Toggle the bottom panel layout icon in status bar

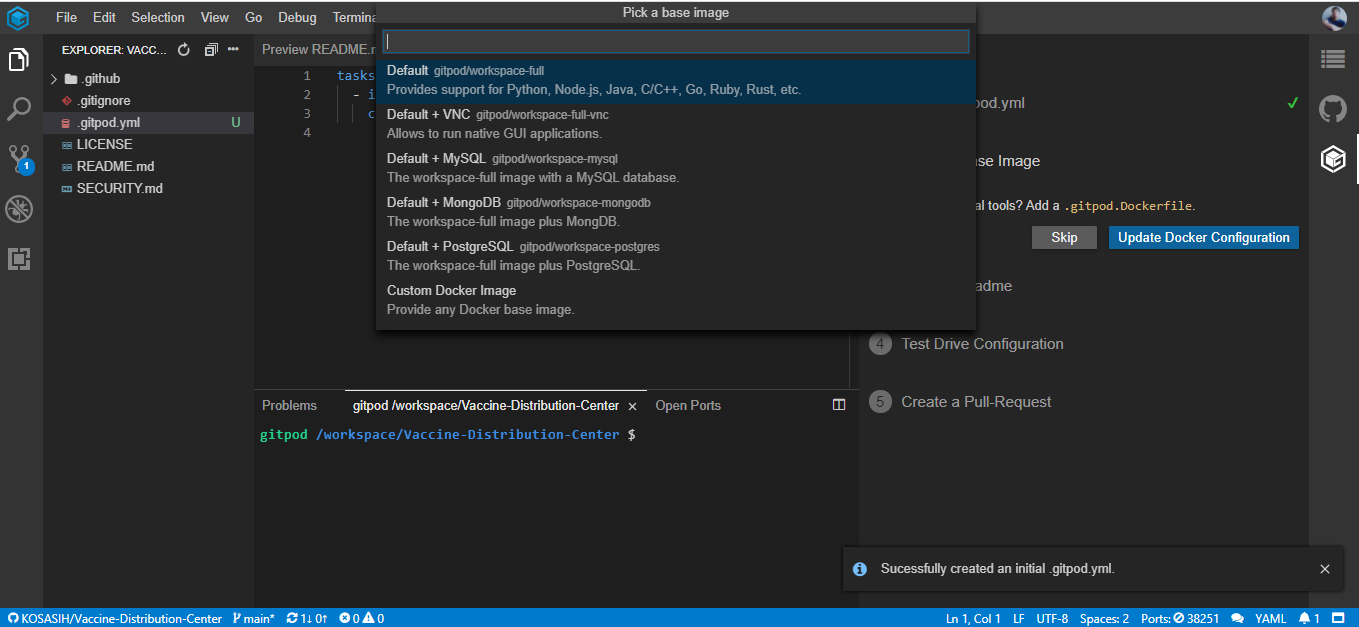click(x=1338, y=618)
